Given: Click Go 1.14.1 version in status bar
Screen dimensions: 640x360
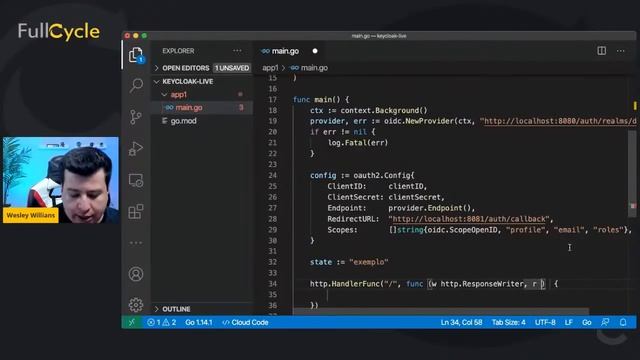Looking at the screenshot, I should [x=199, y=322].
